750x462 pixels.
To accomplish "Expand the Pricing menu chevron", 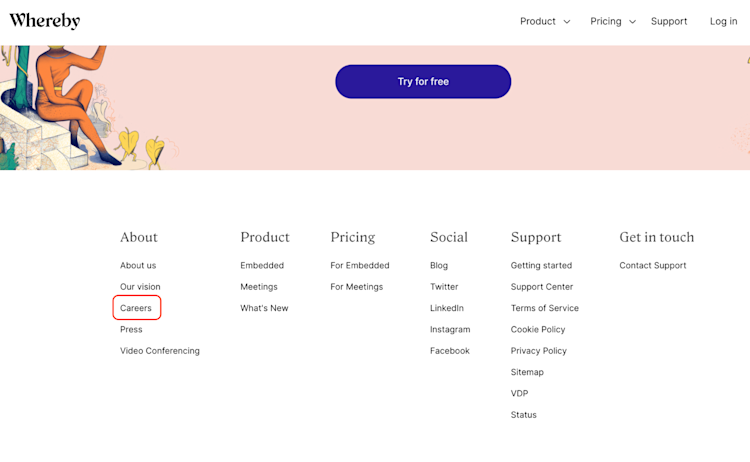I will 632,22.
